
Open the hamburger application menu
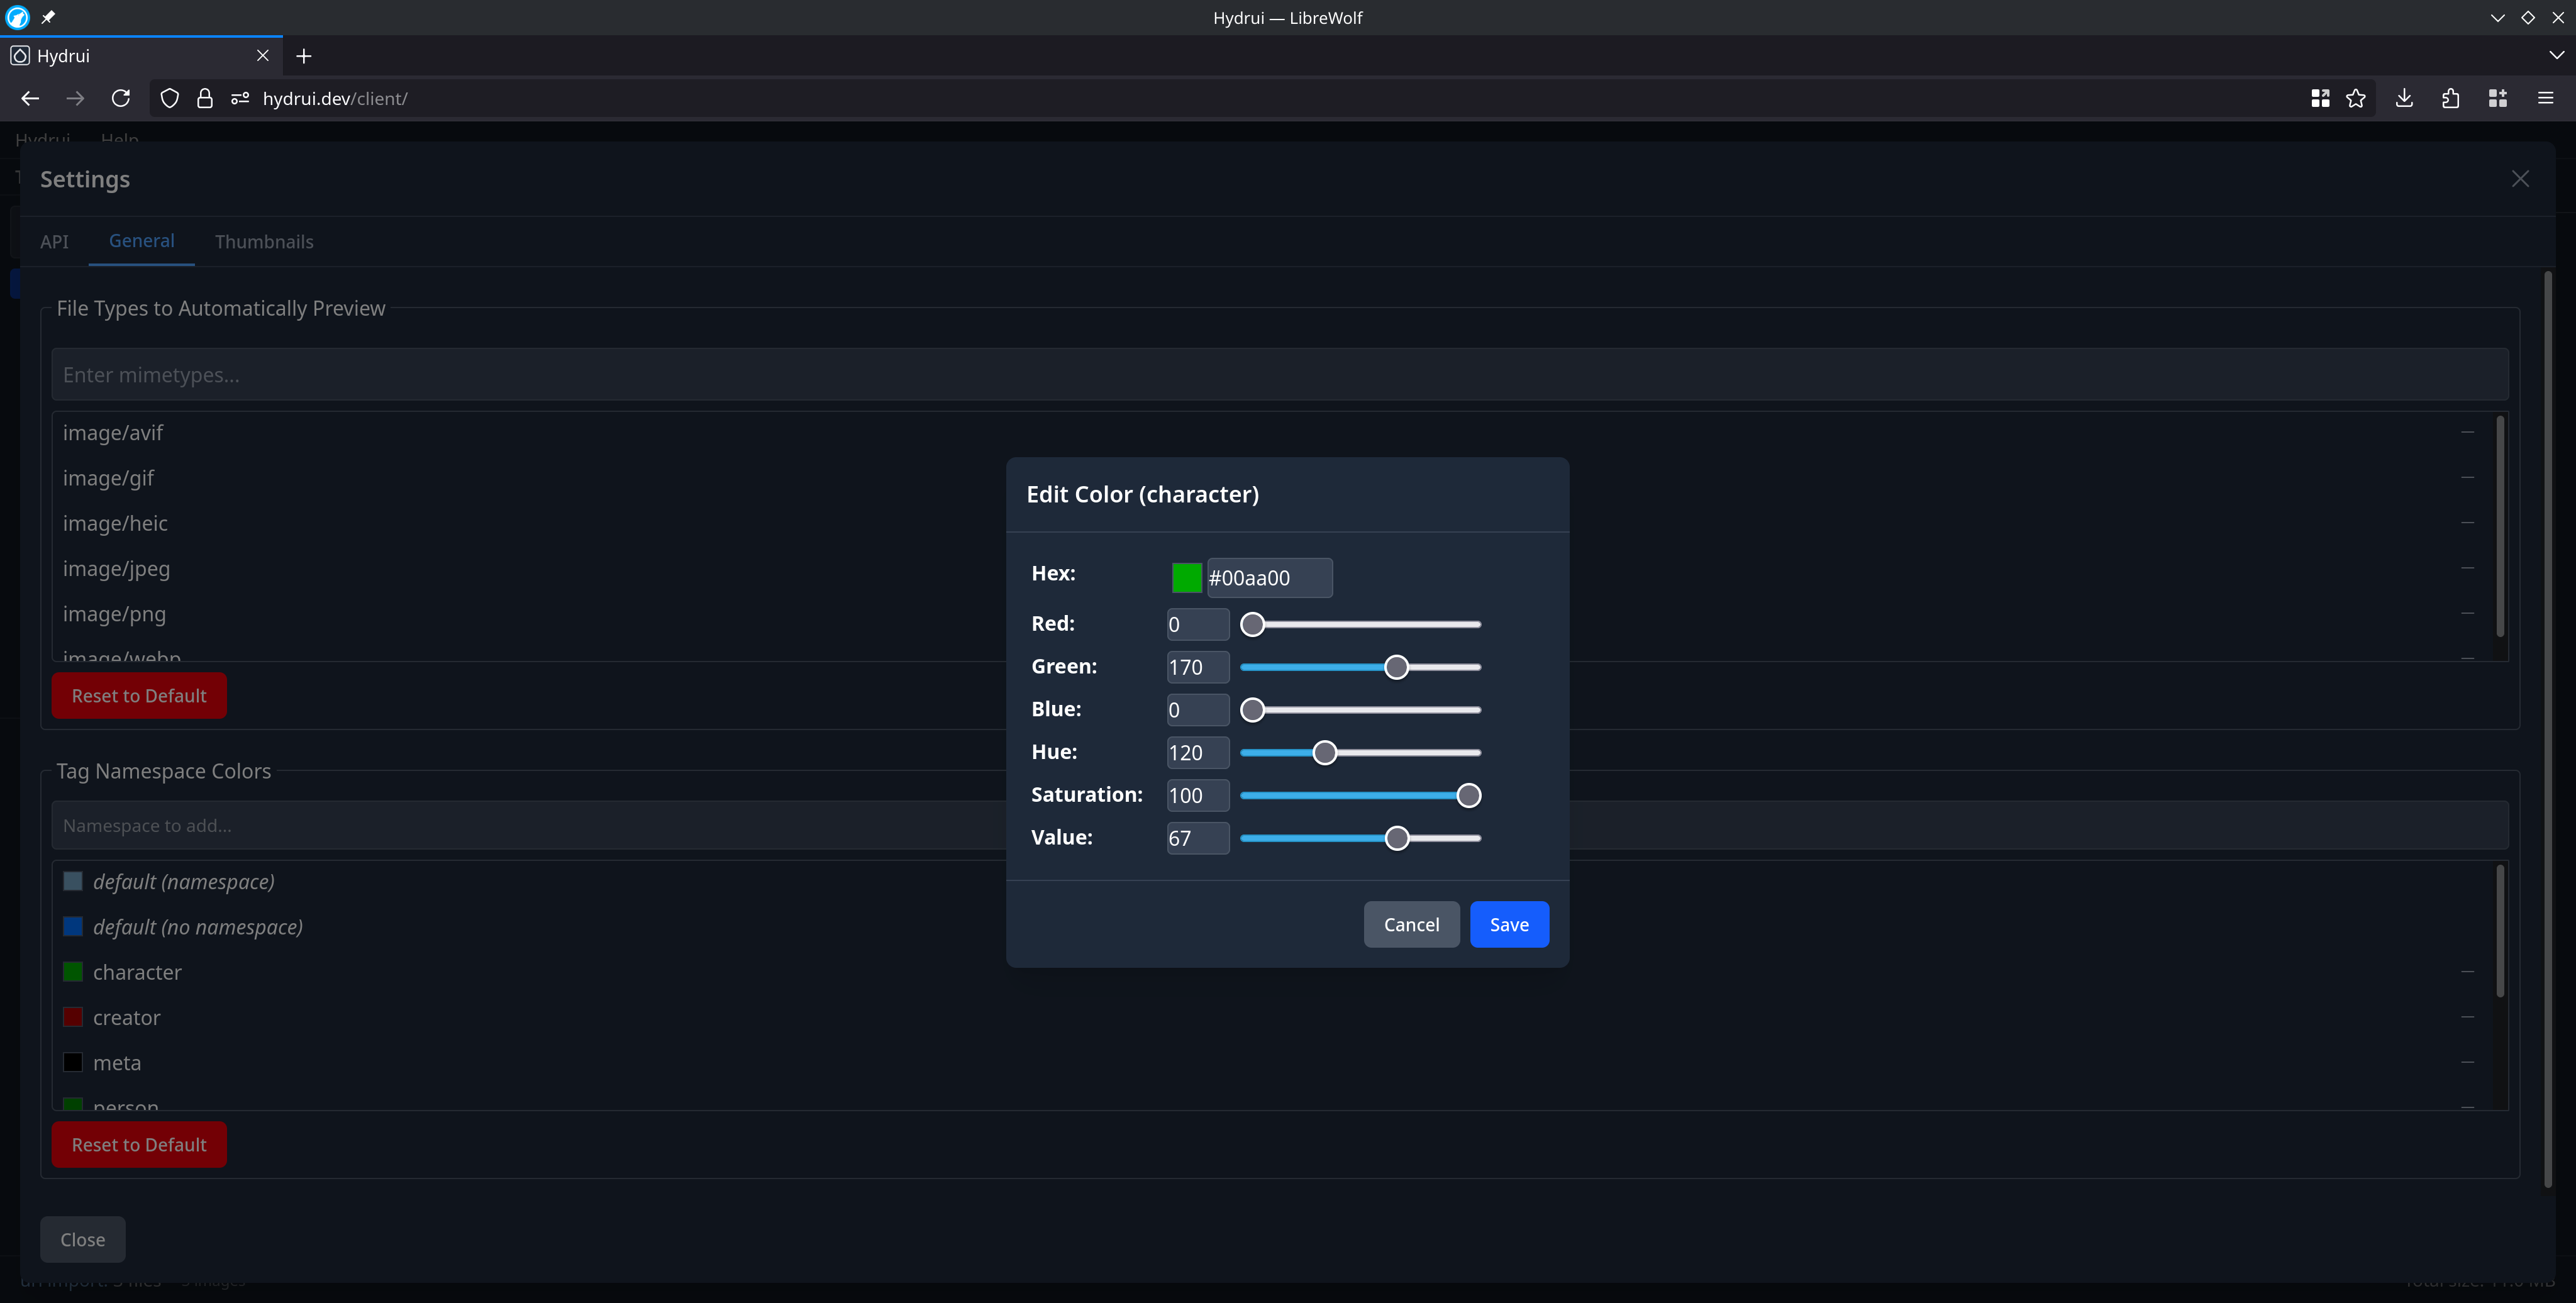tap(2545, 98)
